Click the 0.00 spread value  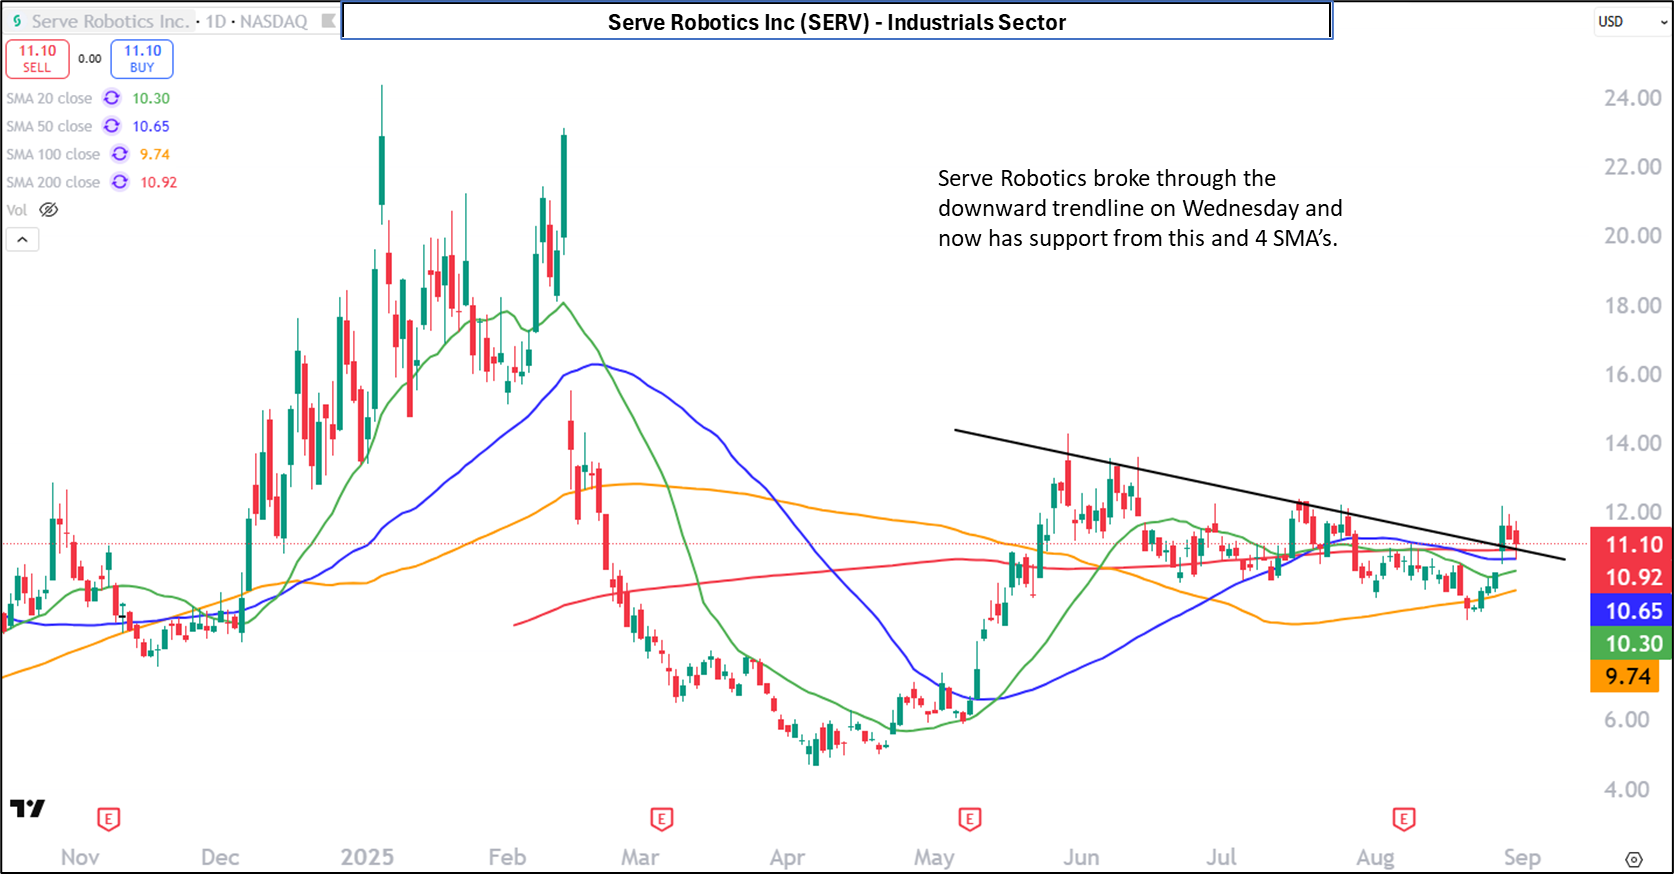pos(90,59)
